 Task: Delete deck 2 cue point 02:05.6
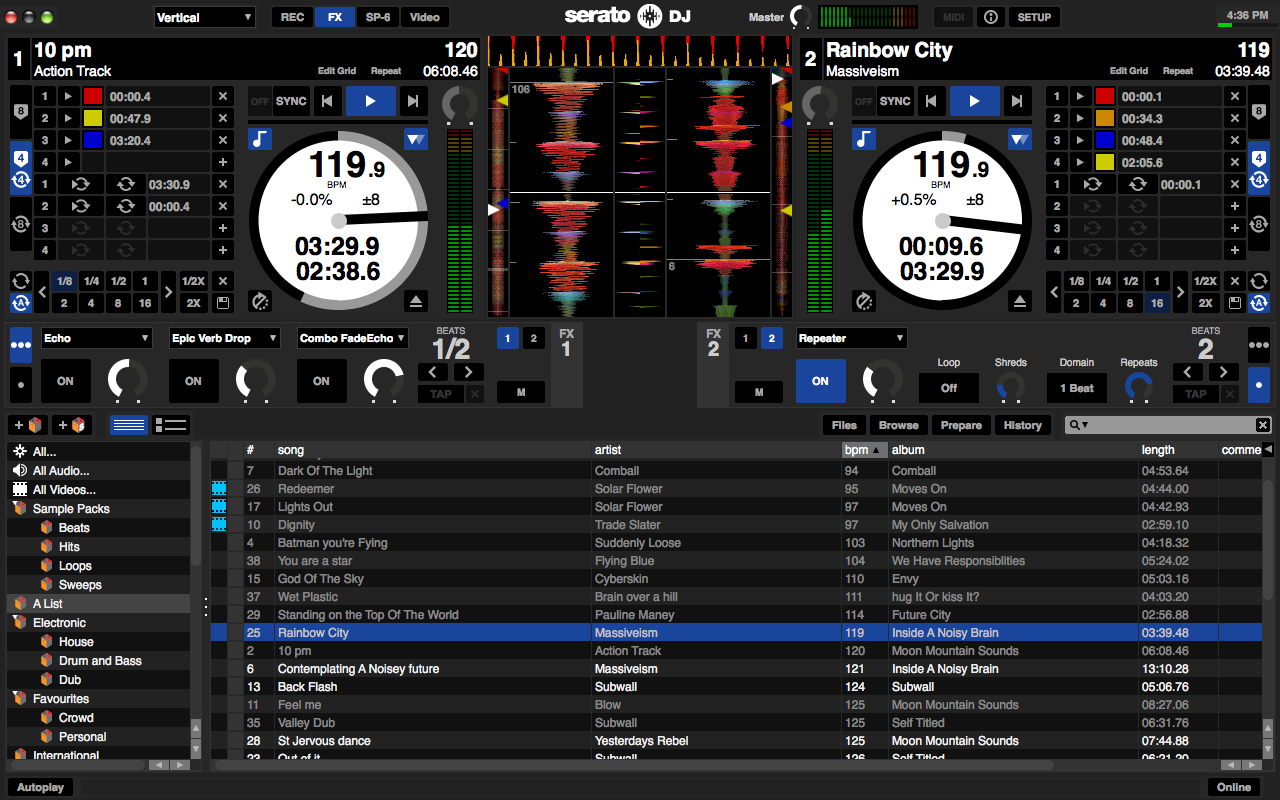pos(1235,162)
